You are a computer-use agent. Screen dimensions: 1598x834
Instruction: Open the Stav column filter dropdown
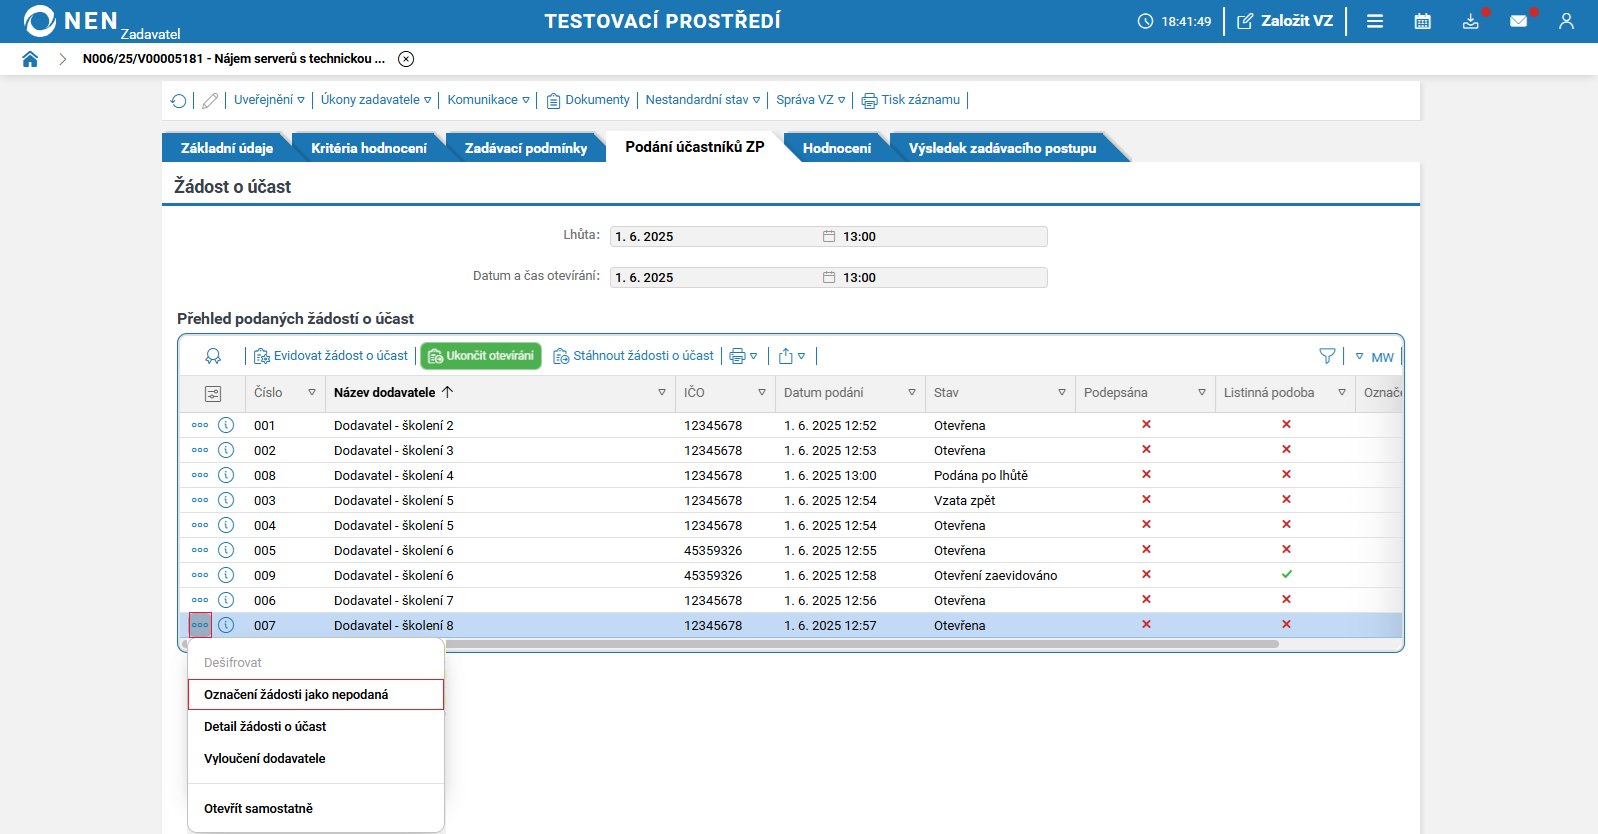click(1062, 393)
